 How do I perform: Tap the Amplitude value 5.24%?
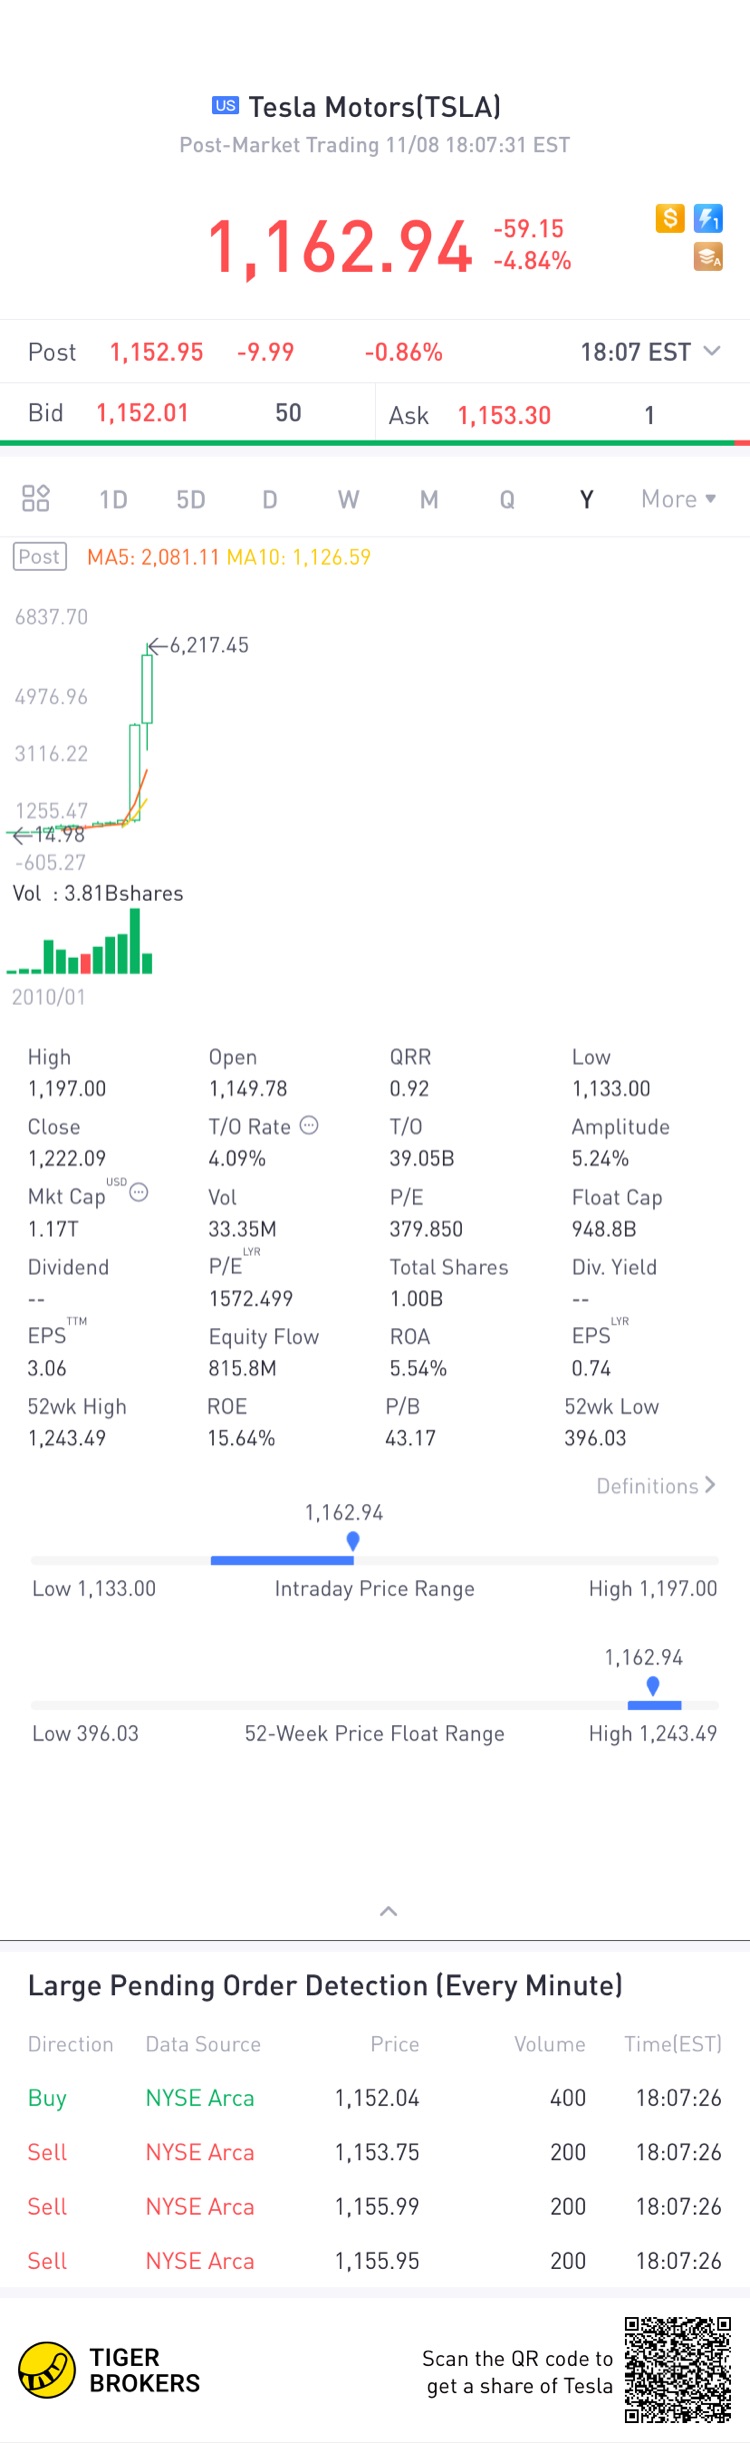[x=600, y=1159]
